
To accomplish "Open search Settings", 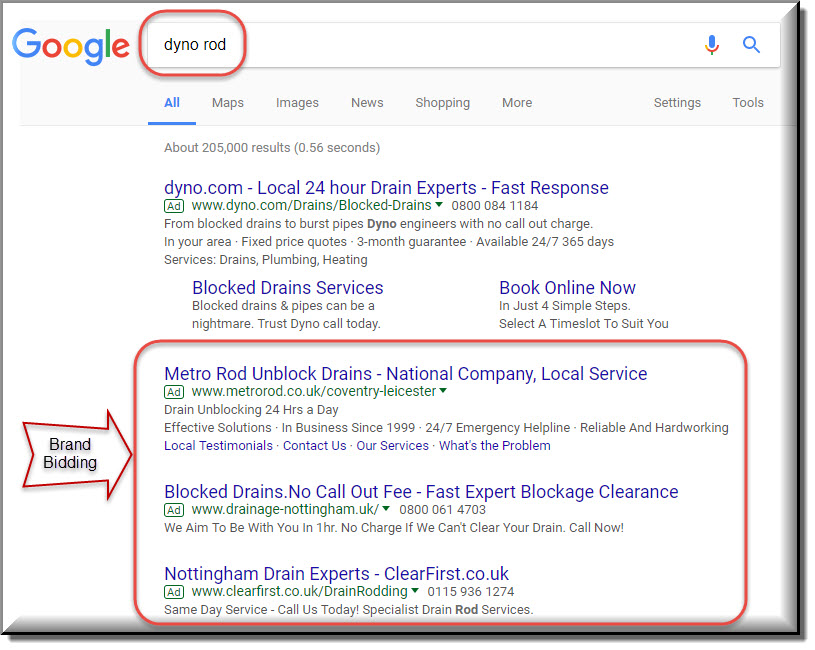I will point(677,103).
